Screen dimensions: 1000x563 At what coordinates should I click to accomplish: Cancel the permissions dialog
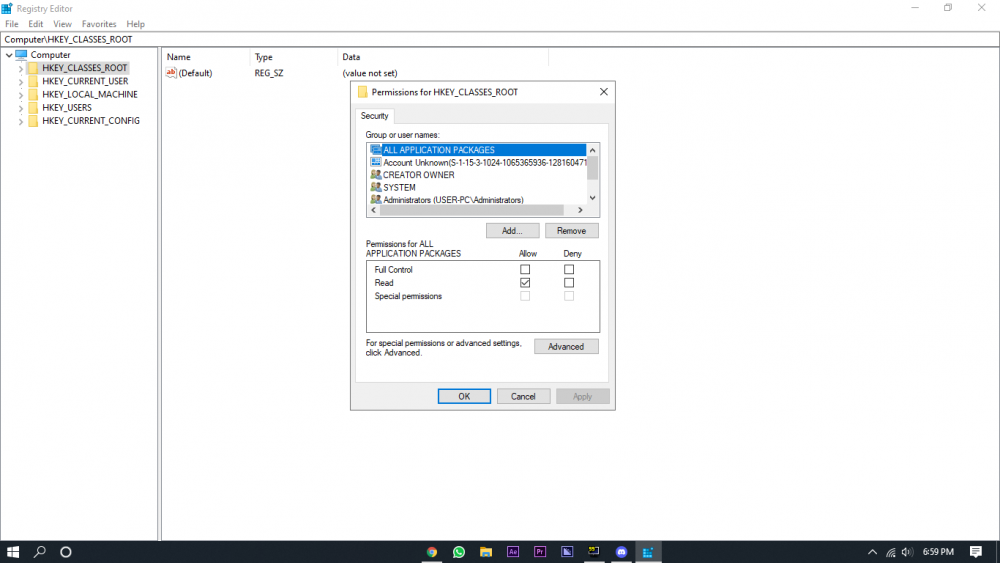point(523,396)
